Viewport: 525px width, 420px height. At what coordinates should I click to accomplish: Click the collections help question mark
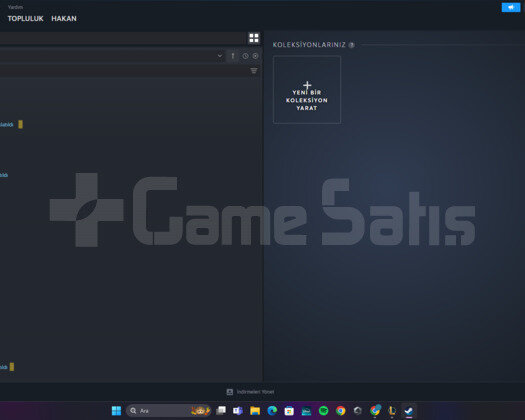351,45
